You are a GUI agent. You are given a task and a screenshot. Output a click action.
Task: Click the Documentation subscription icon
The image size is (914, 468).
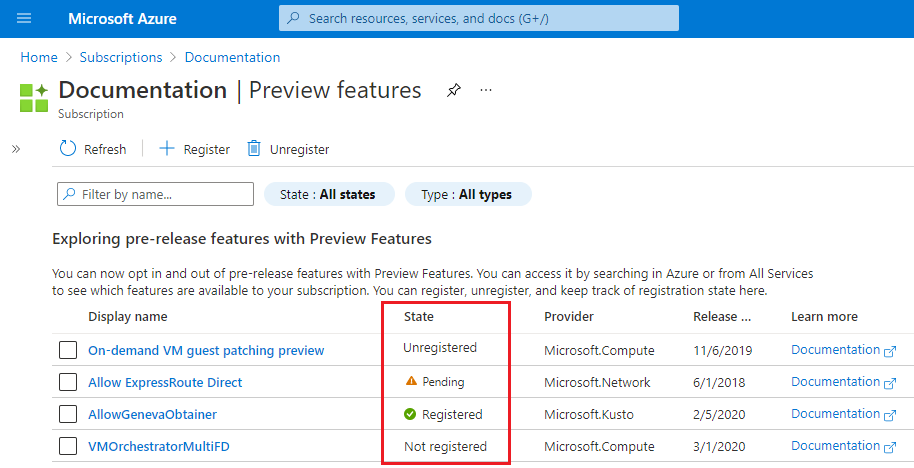(34, 98)
